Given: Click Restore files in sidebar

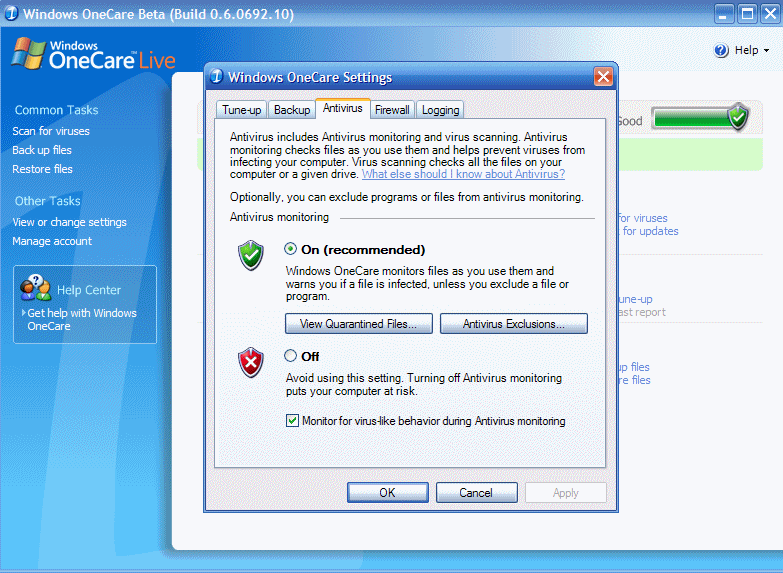Looking at the screenshot, I should (42, 169).
